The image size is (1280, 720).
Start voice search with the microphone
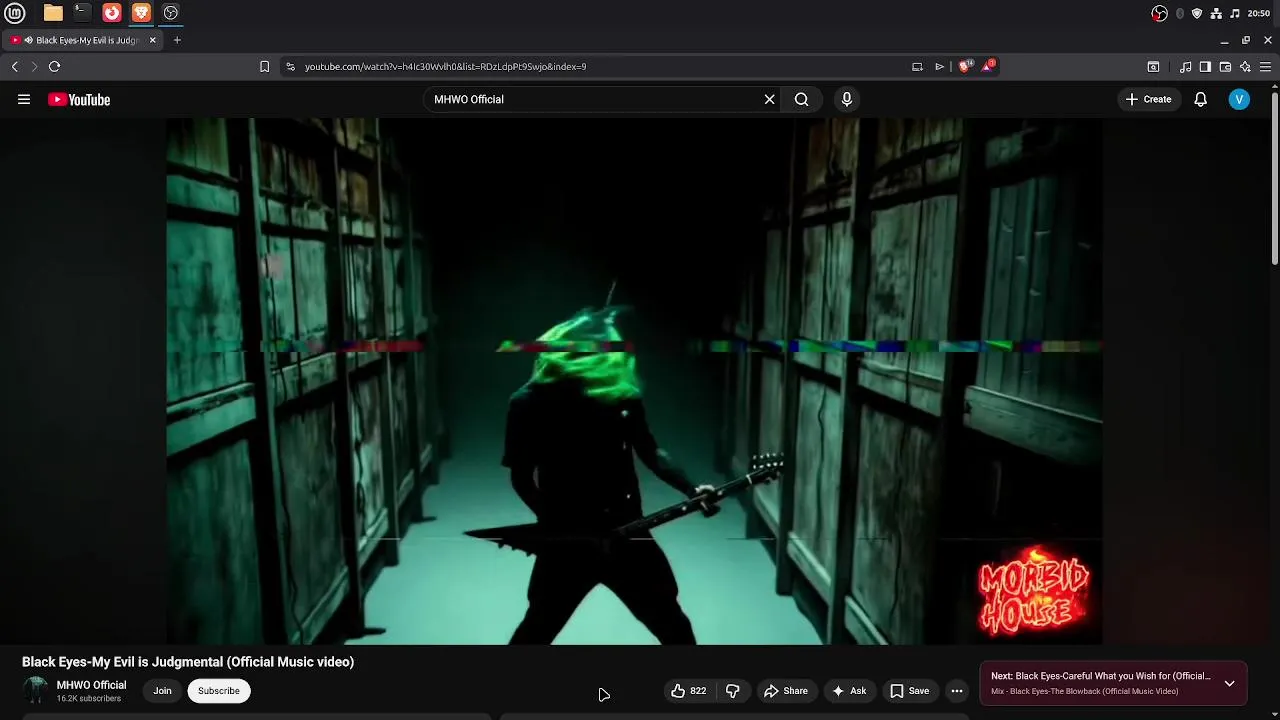(847, 99)
